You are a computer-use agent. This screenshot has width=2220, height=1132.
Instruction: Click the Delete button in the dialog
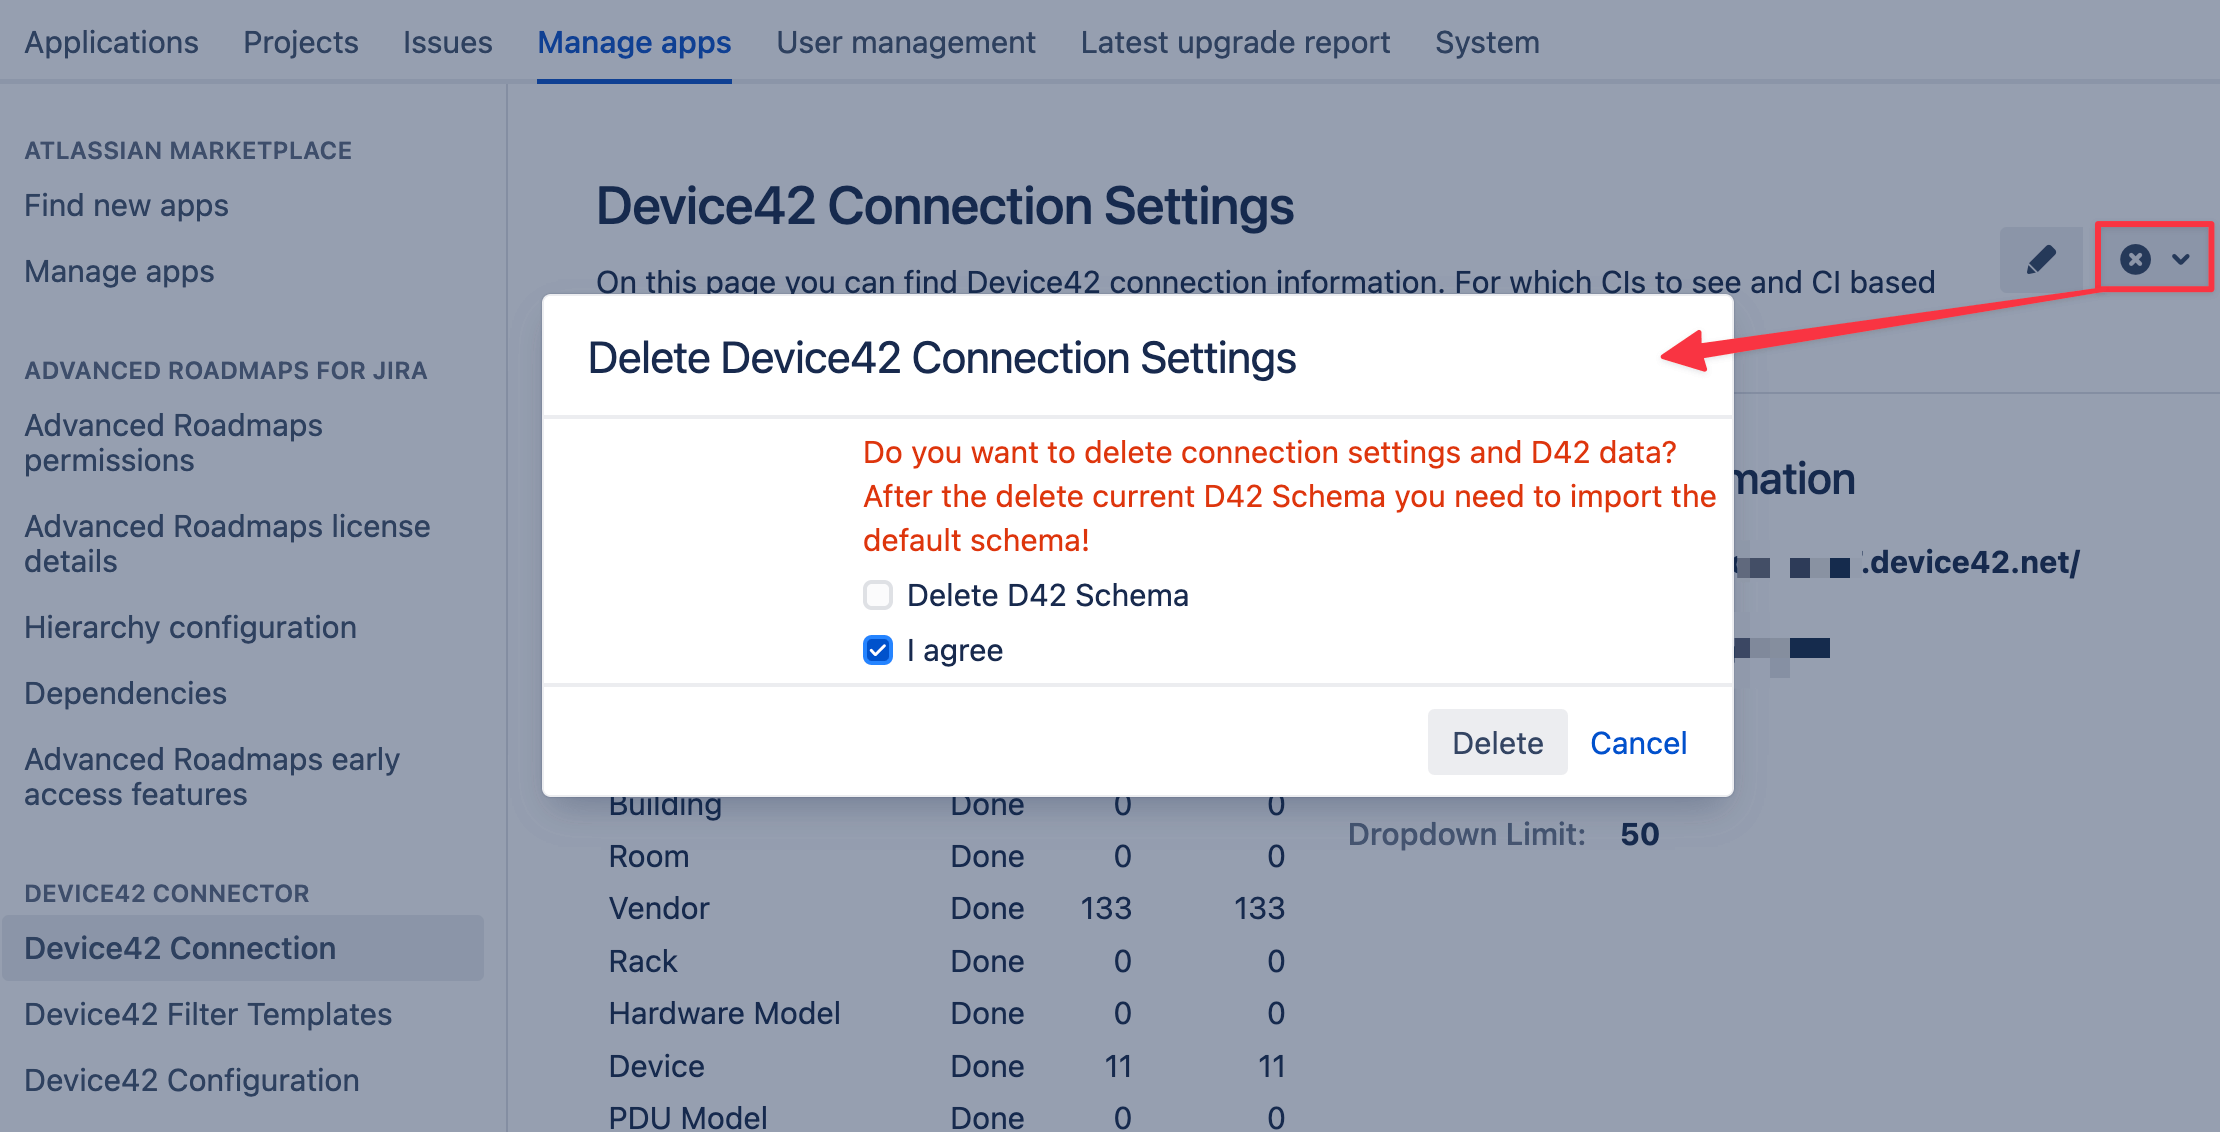click(1496, 742)
